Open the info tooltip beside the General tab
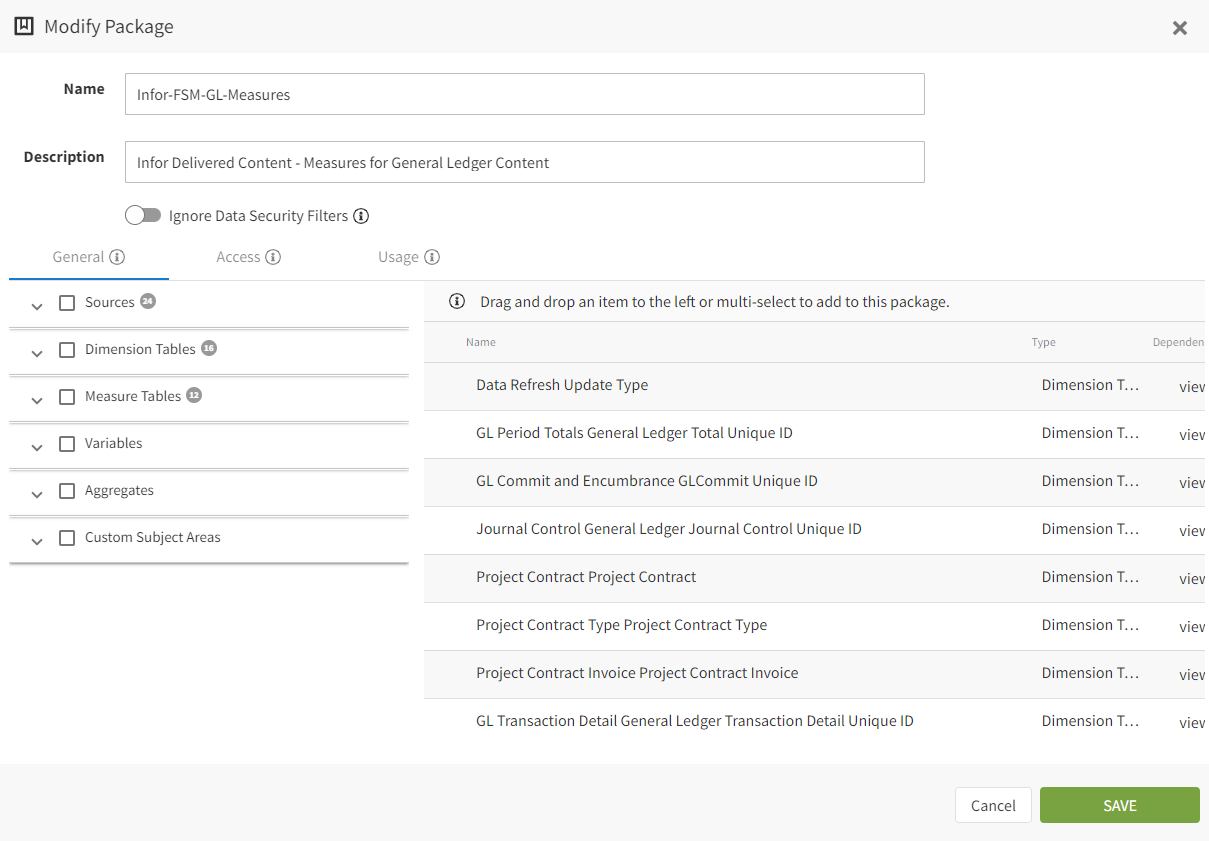Viewport: 1209px width, 841px height. (119, 256)
